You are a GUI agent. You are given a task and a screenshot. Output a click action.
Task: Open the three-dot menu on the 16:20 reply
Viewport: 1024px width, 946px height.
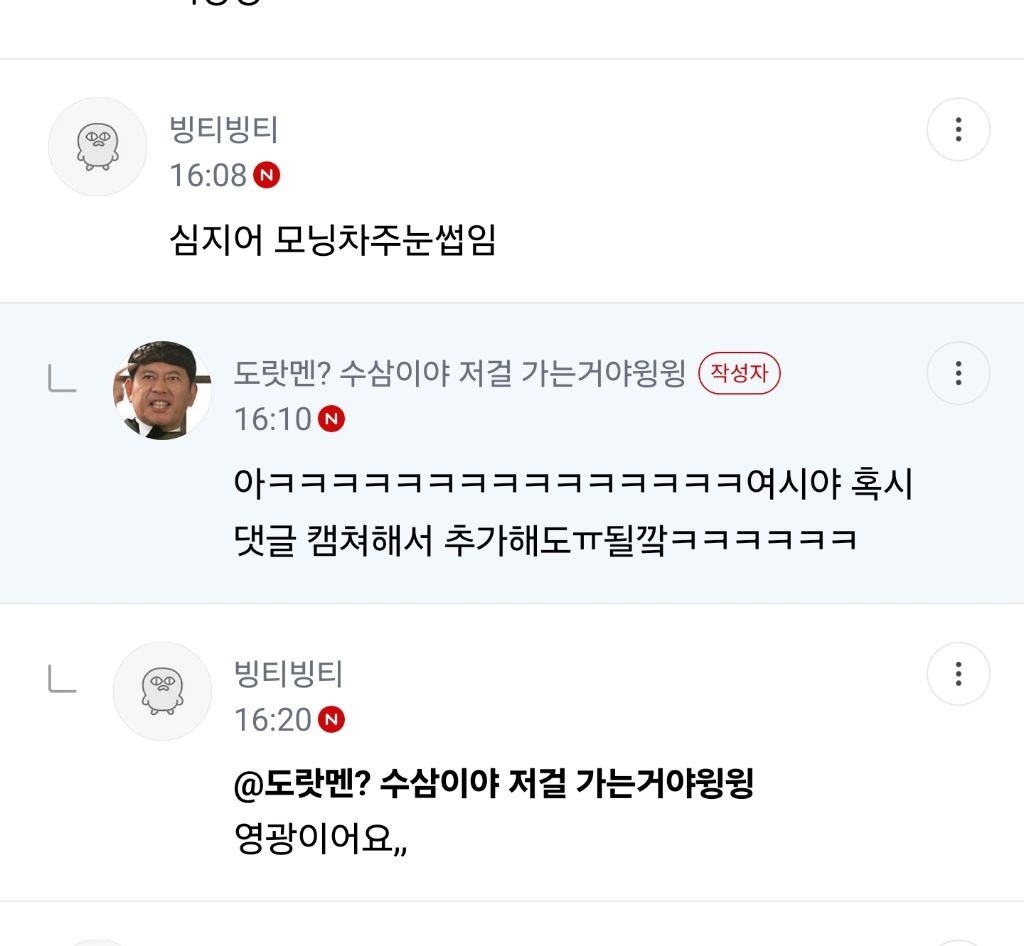click(x=958, y=674)
